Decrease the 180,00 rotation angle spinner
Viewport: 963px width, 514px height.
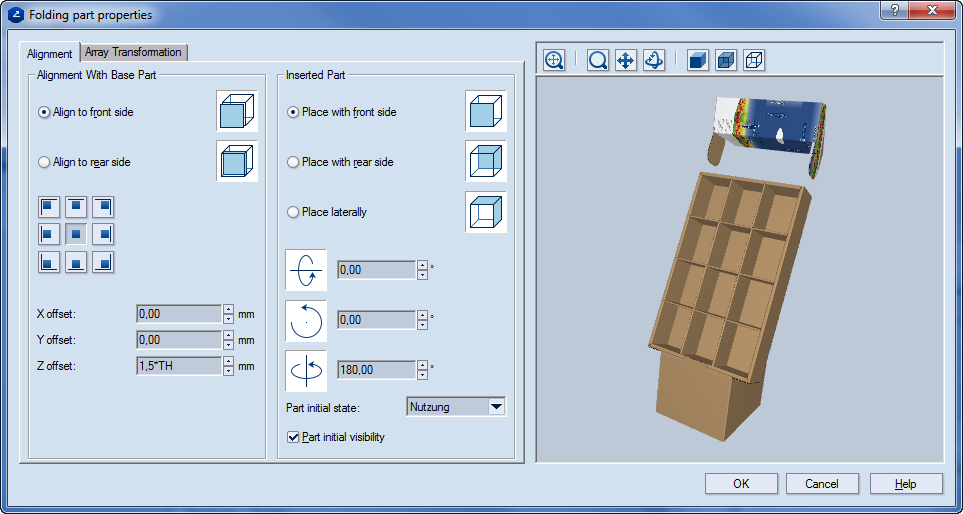(423, 375)
